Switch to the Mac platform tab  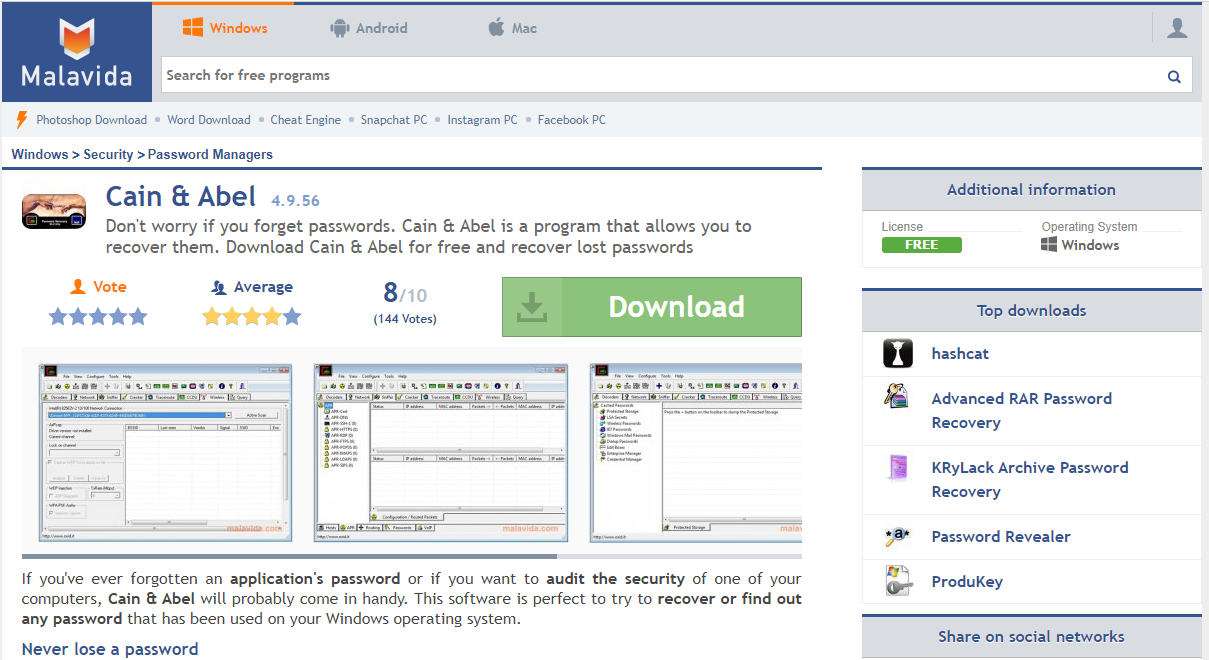tap(512, 28)
